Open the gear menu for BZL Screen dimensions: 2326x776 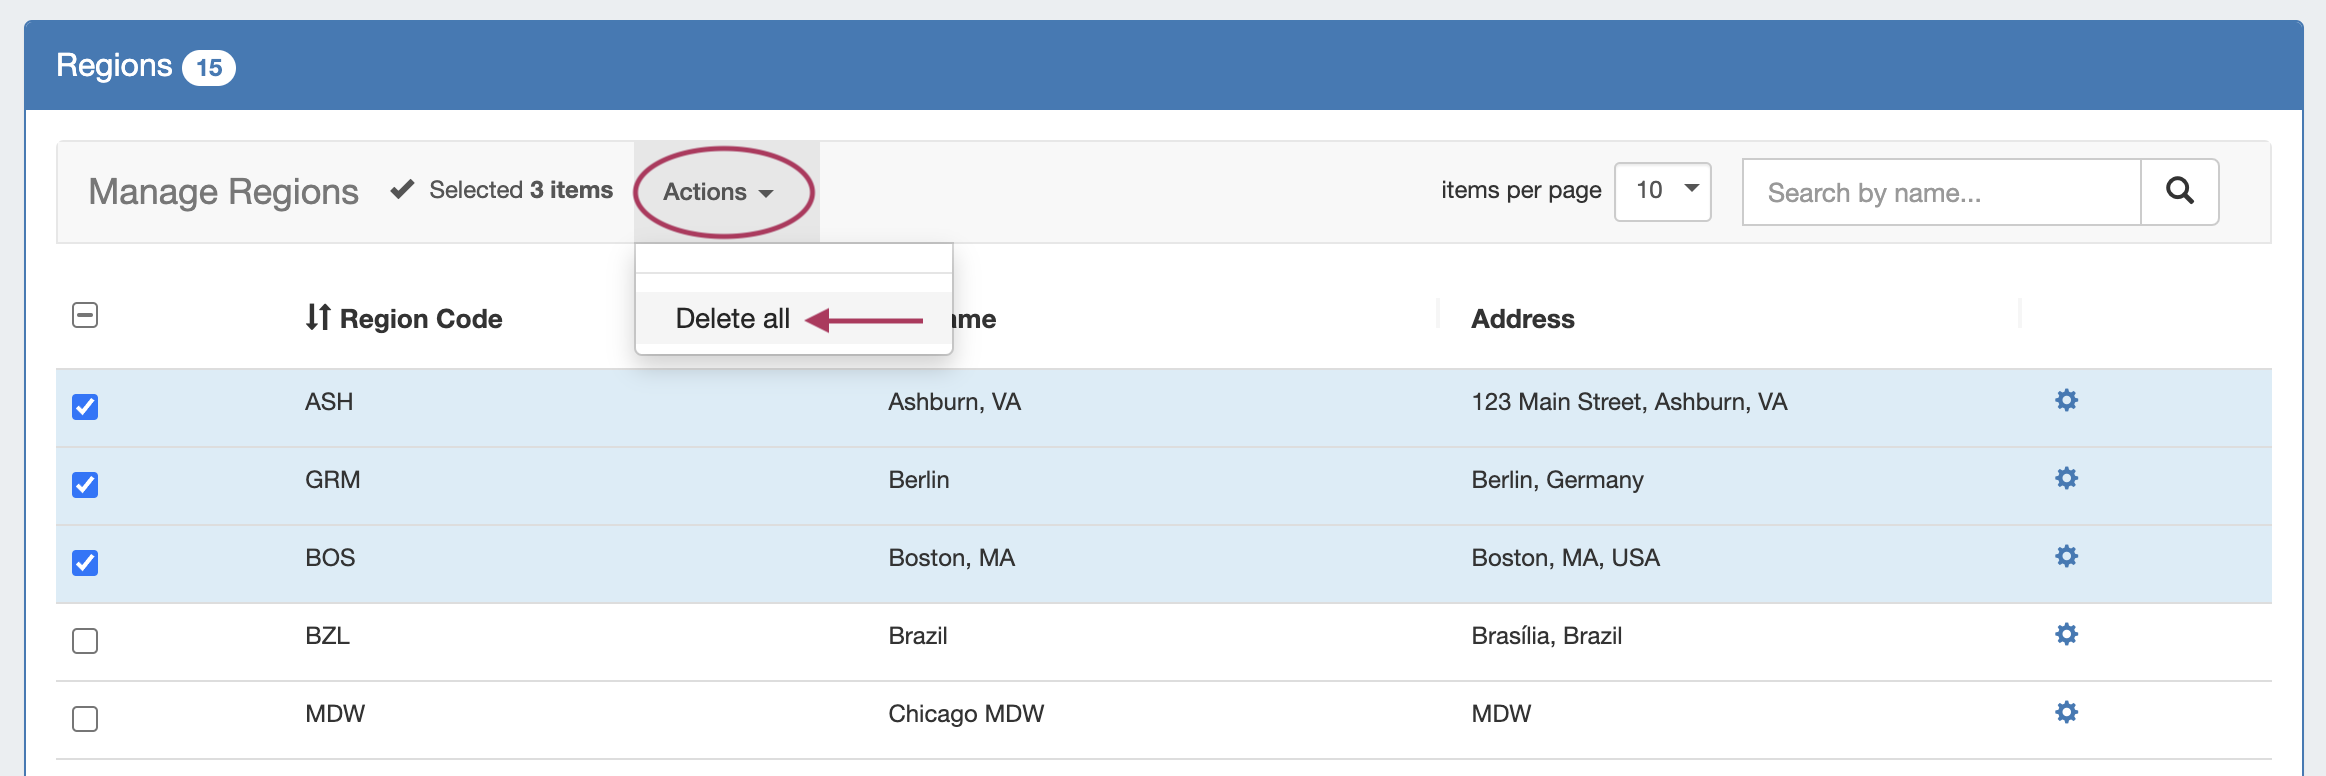click(2066, 635)
